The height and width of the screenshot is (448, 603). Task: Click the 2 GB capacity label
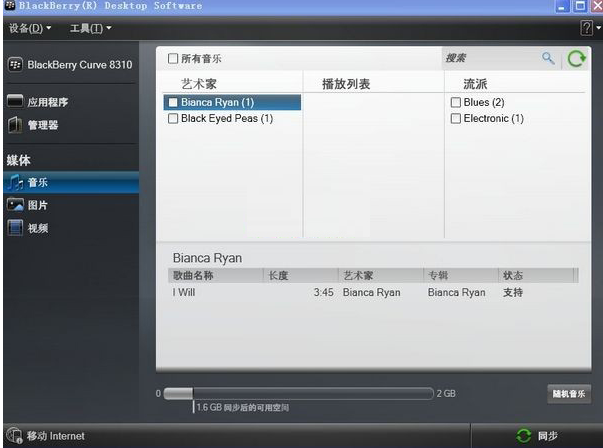click(x=446, y=393)
